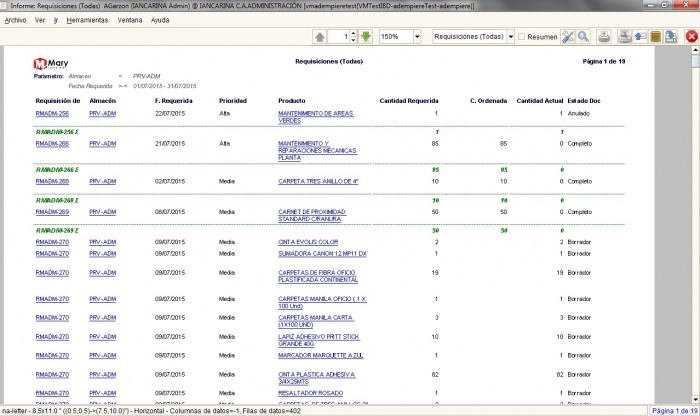Viewport: 700px width, 416px height.
Task: Click the F. Requerida column header
Action: click(174, 101)
